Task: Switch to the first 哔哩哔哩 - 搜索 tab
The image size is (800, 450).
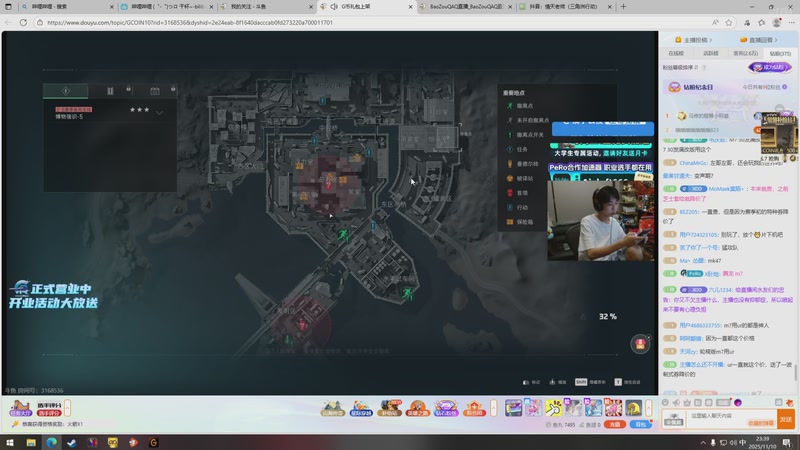Action: click(x=66, y=7)
